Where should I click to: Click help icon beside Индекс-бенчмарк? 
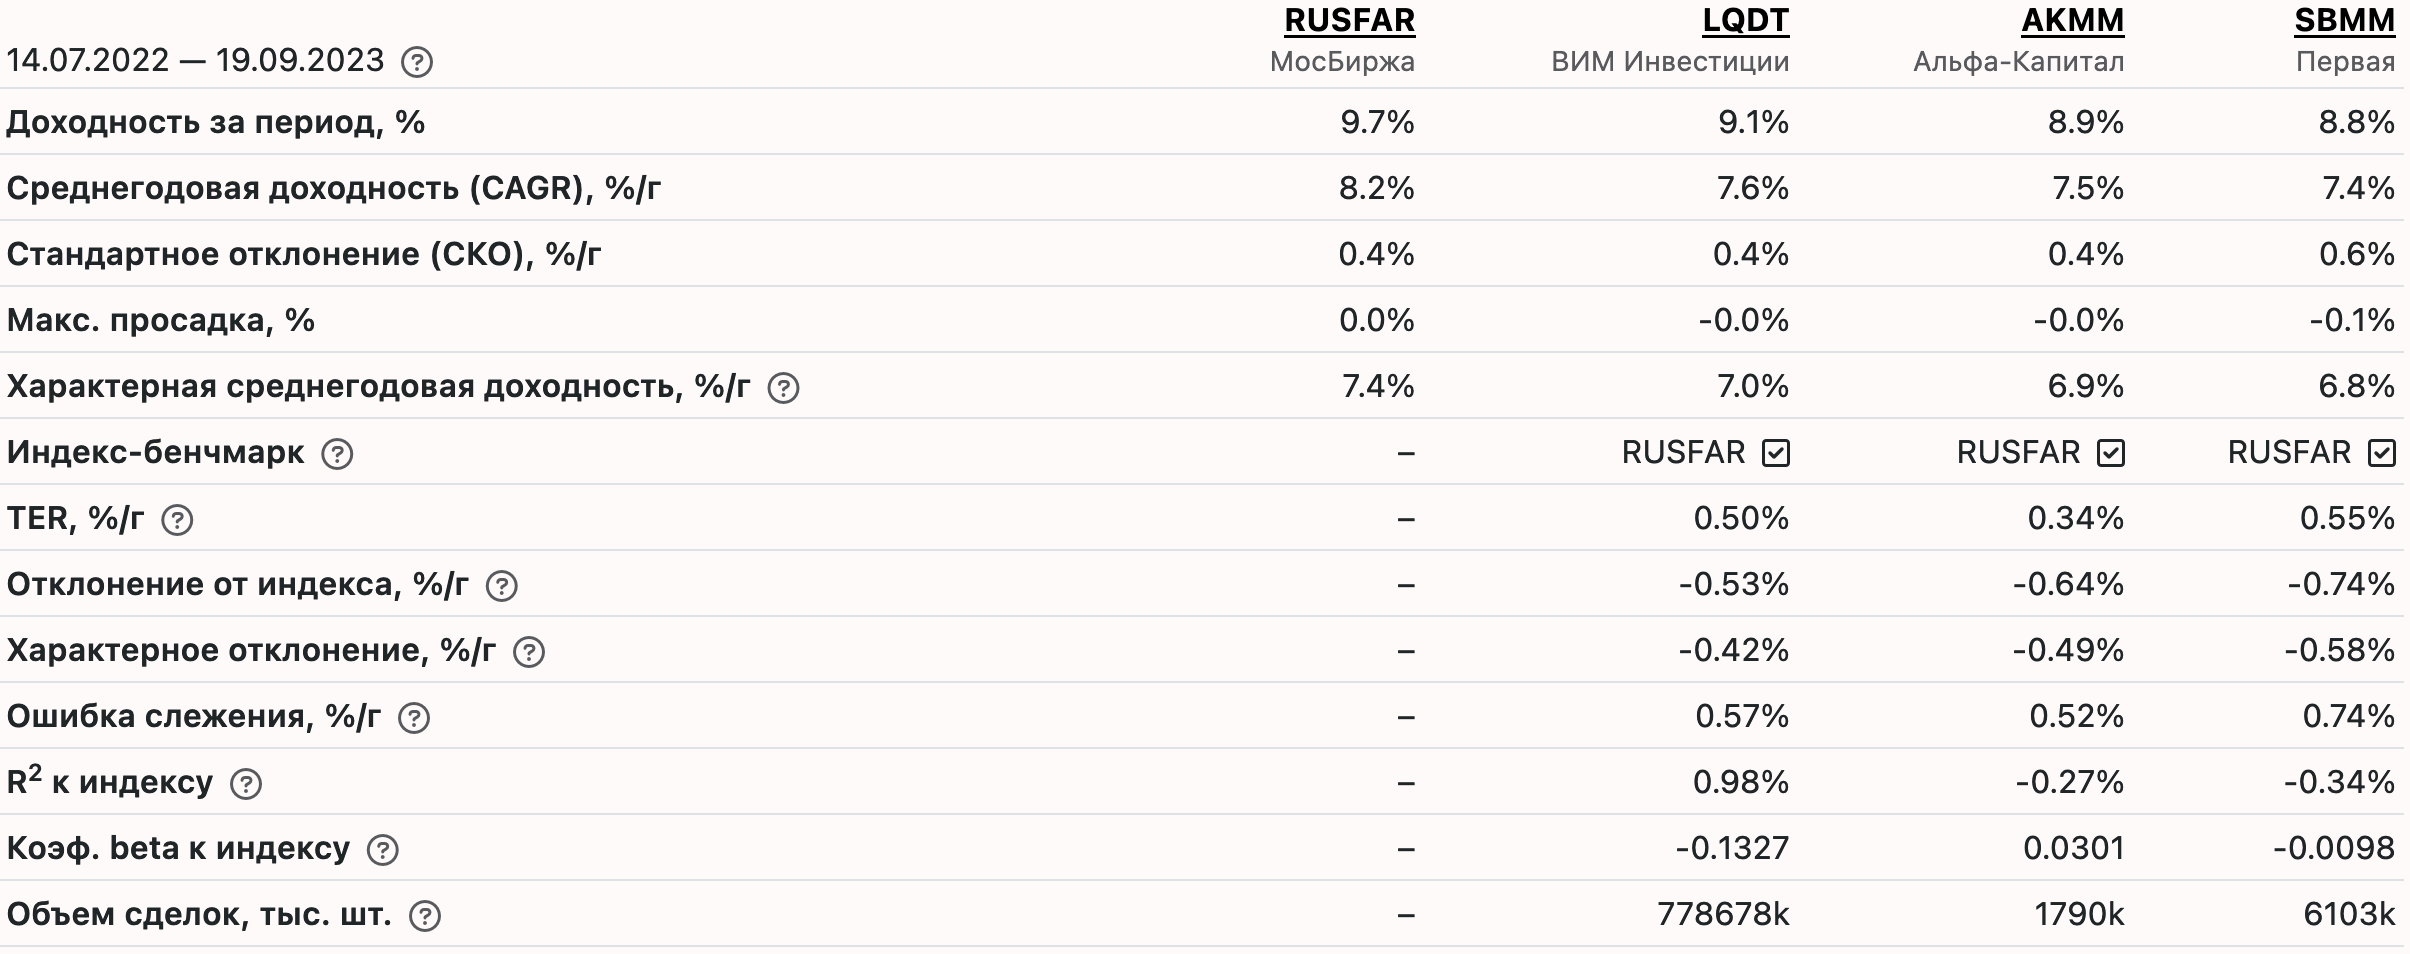click(x=337, y=454)
